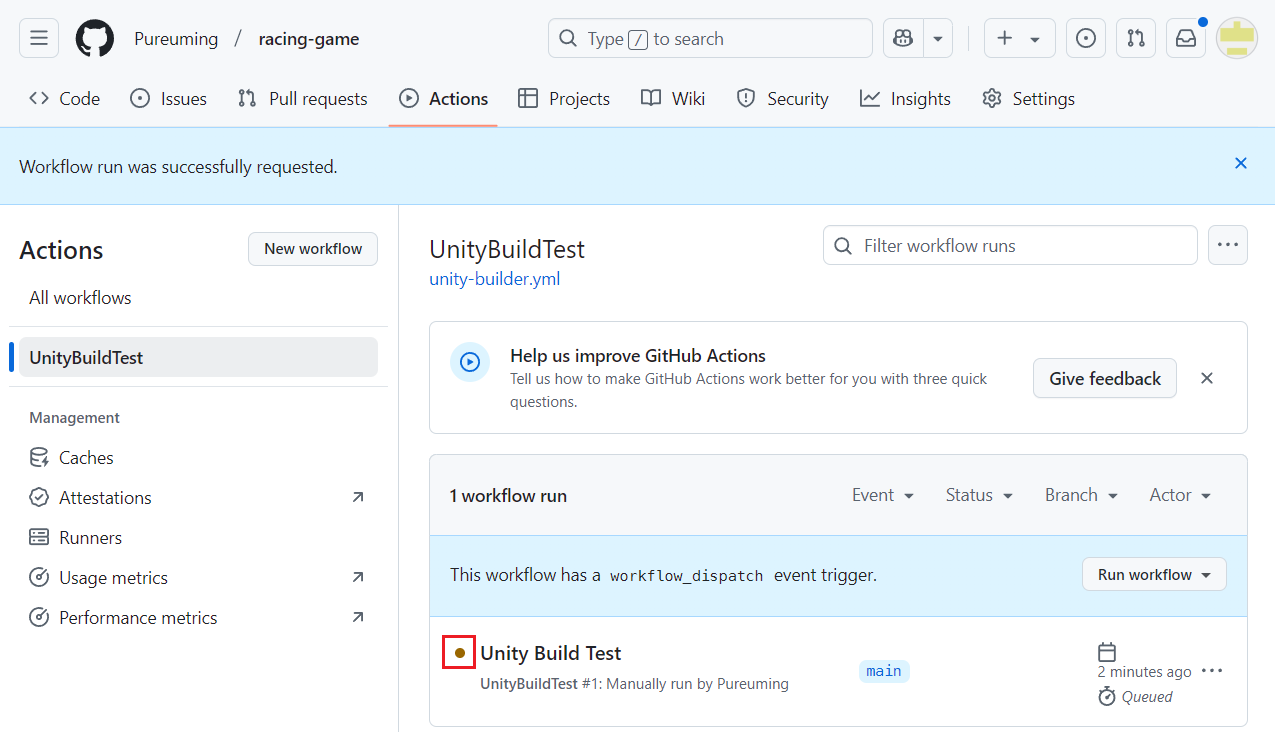Screen dimensions: 1275x732
Task: Click the "2 minutes ago" timestamp
Action: click(1145, 672)
